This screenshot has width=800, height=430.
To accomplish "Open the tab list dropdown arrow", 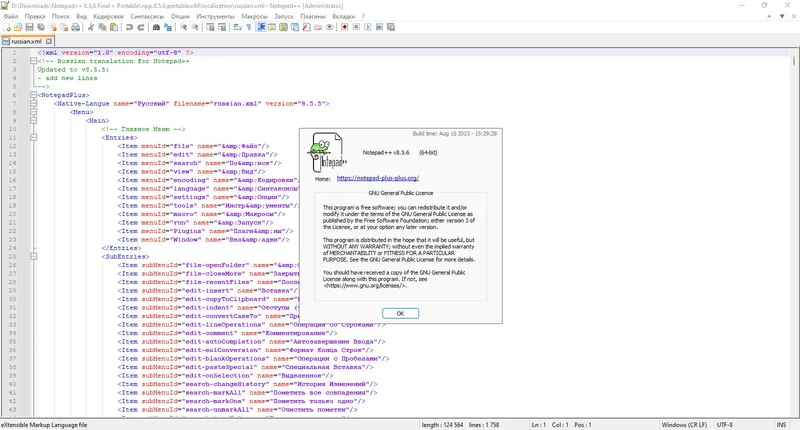I will [x=782, y=16].
